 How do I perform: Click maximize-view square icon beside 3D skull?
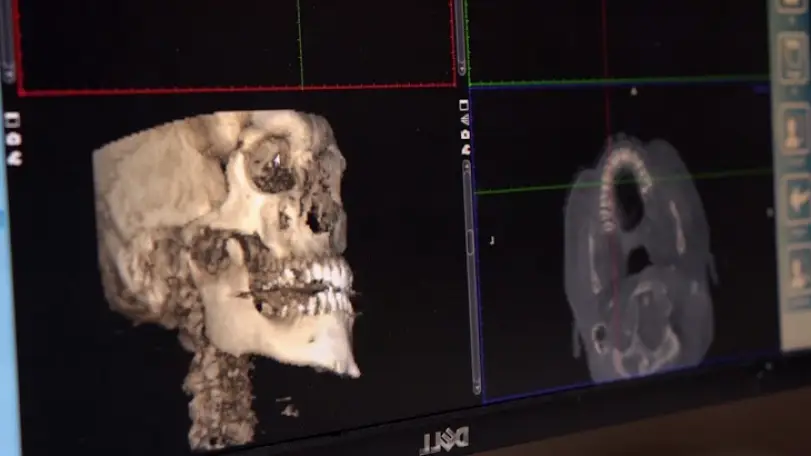point(12,120)
